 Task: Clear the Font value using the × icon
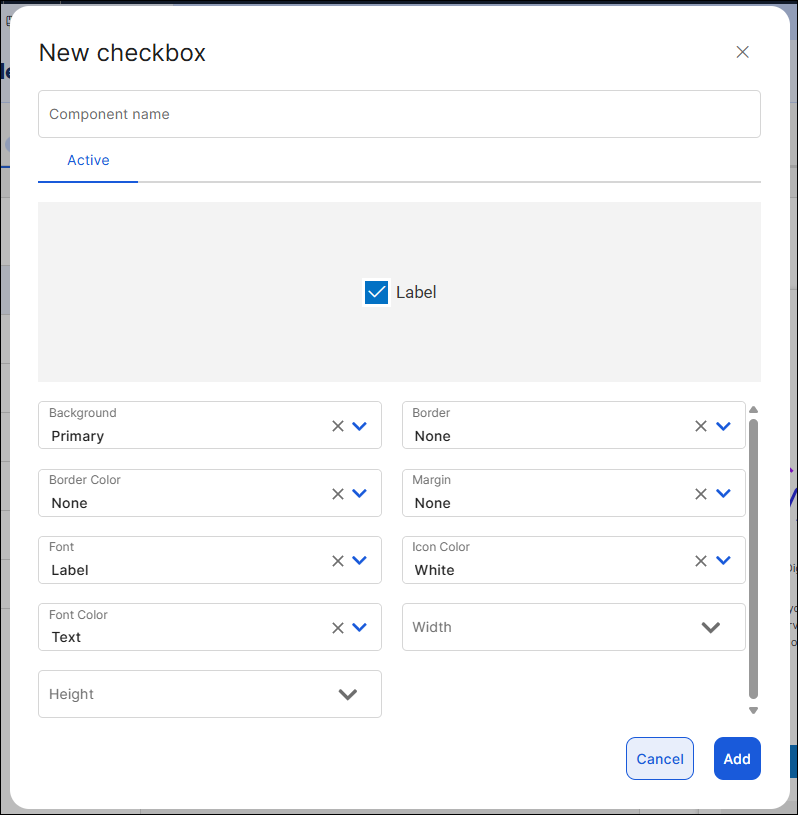click(337, 560)
